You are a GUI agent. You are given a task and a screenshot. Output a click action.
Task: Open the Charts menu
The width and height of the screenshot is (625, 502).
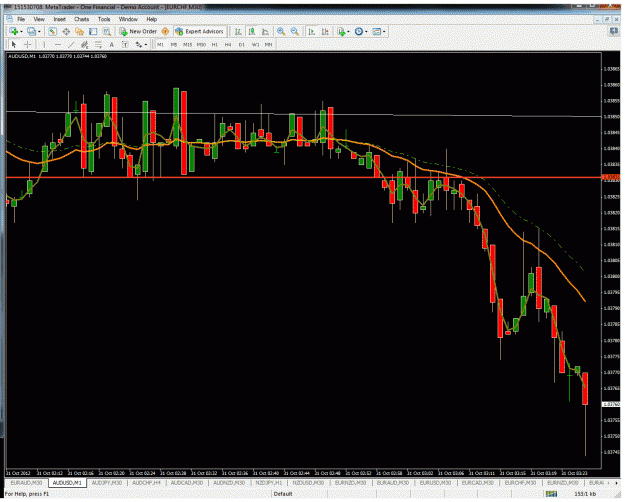coord(82,19)
